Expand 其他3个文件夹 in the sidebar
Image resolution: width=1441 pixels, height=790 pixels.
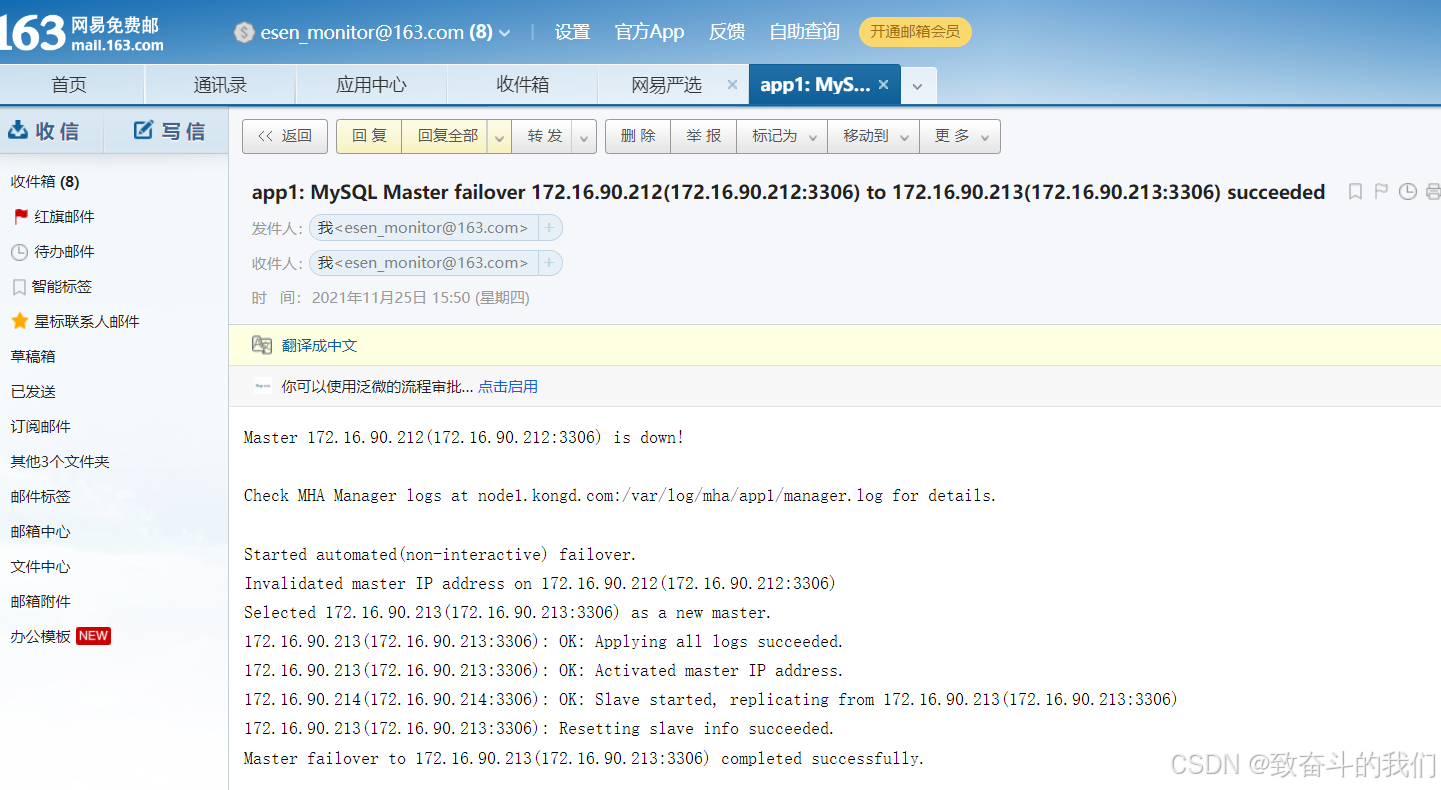60,462
